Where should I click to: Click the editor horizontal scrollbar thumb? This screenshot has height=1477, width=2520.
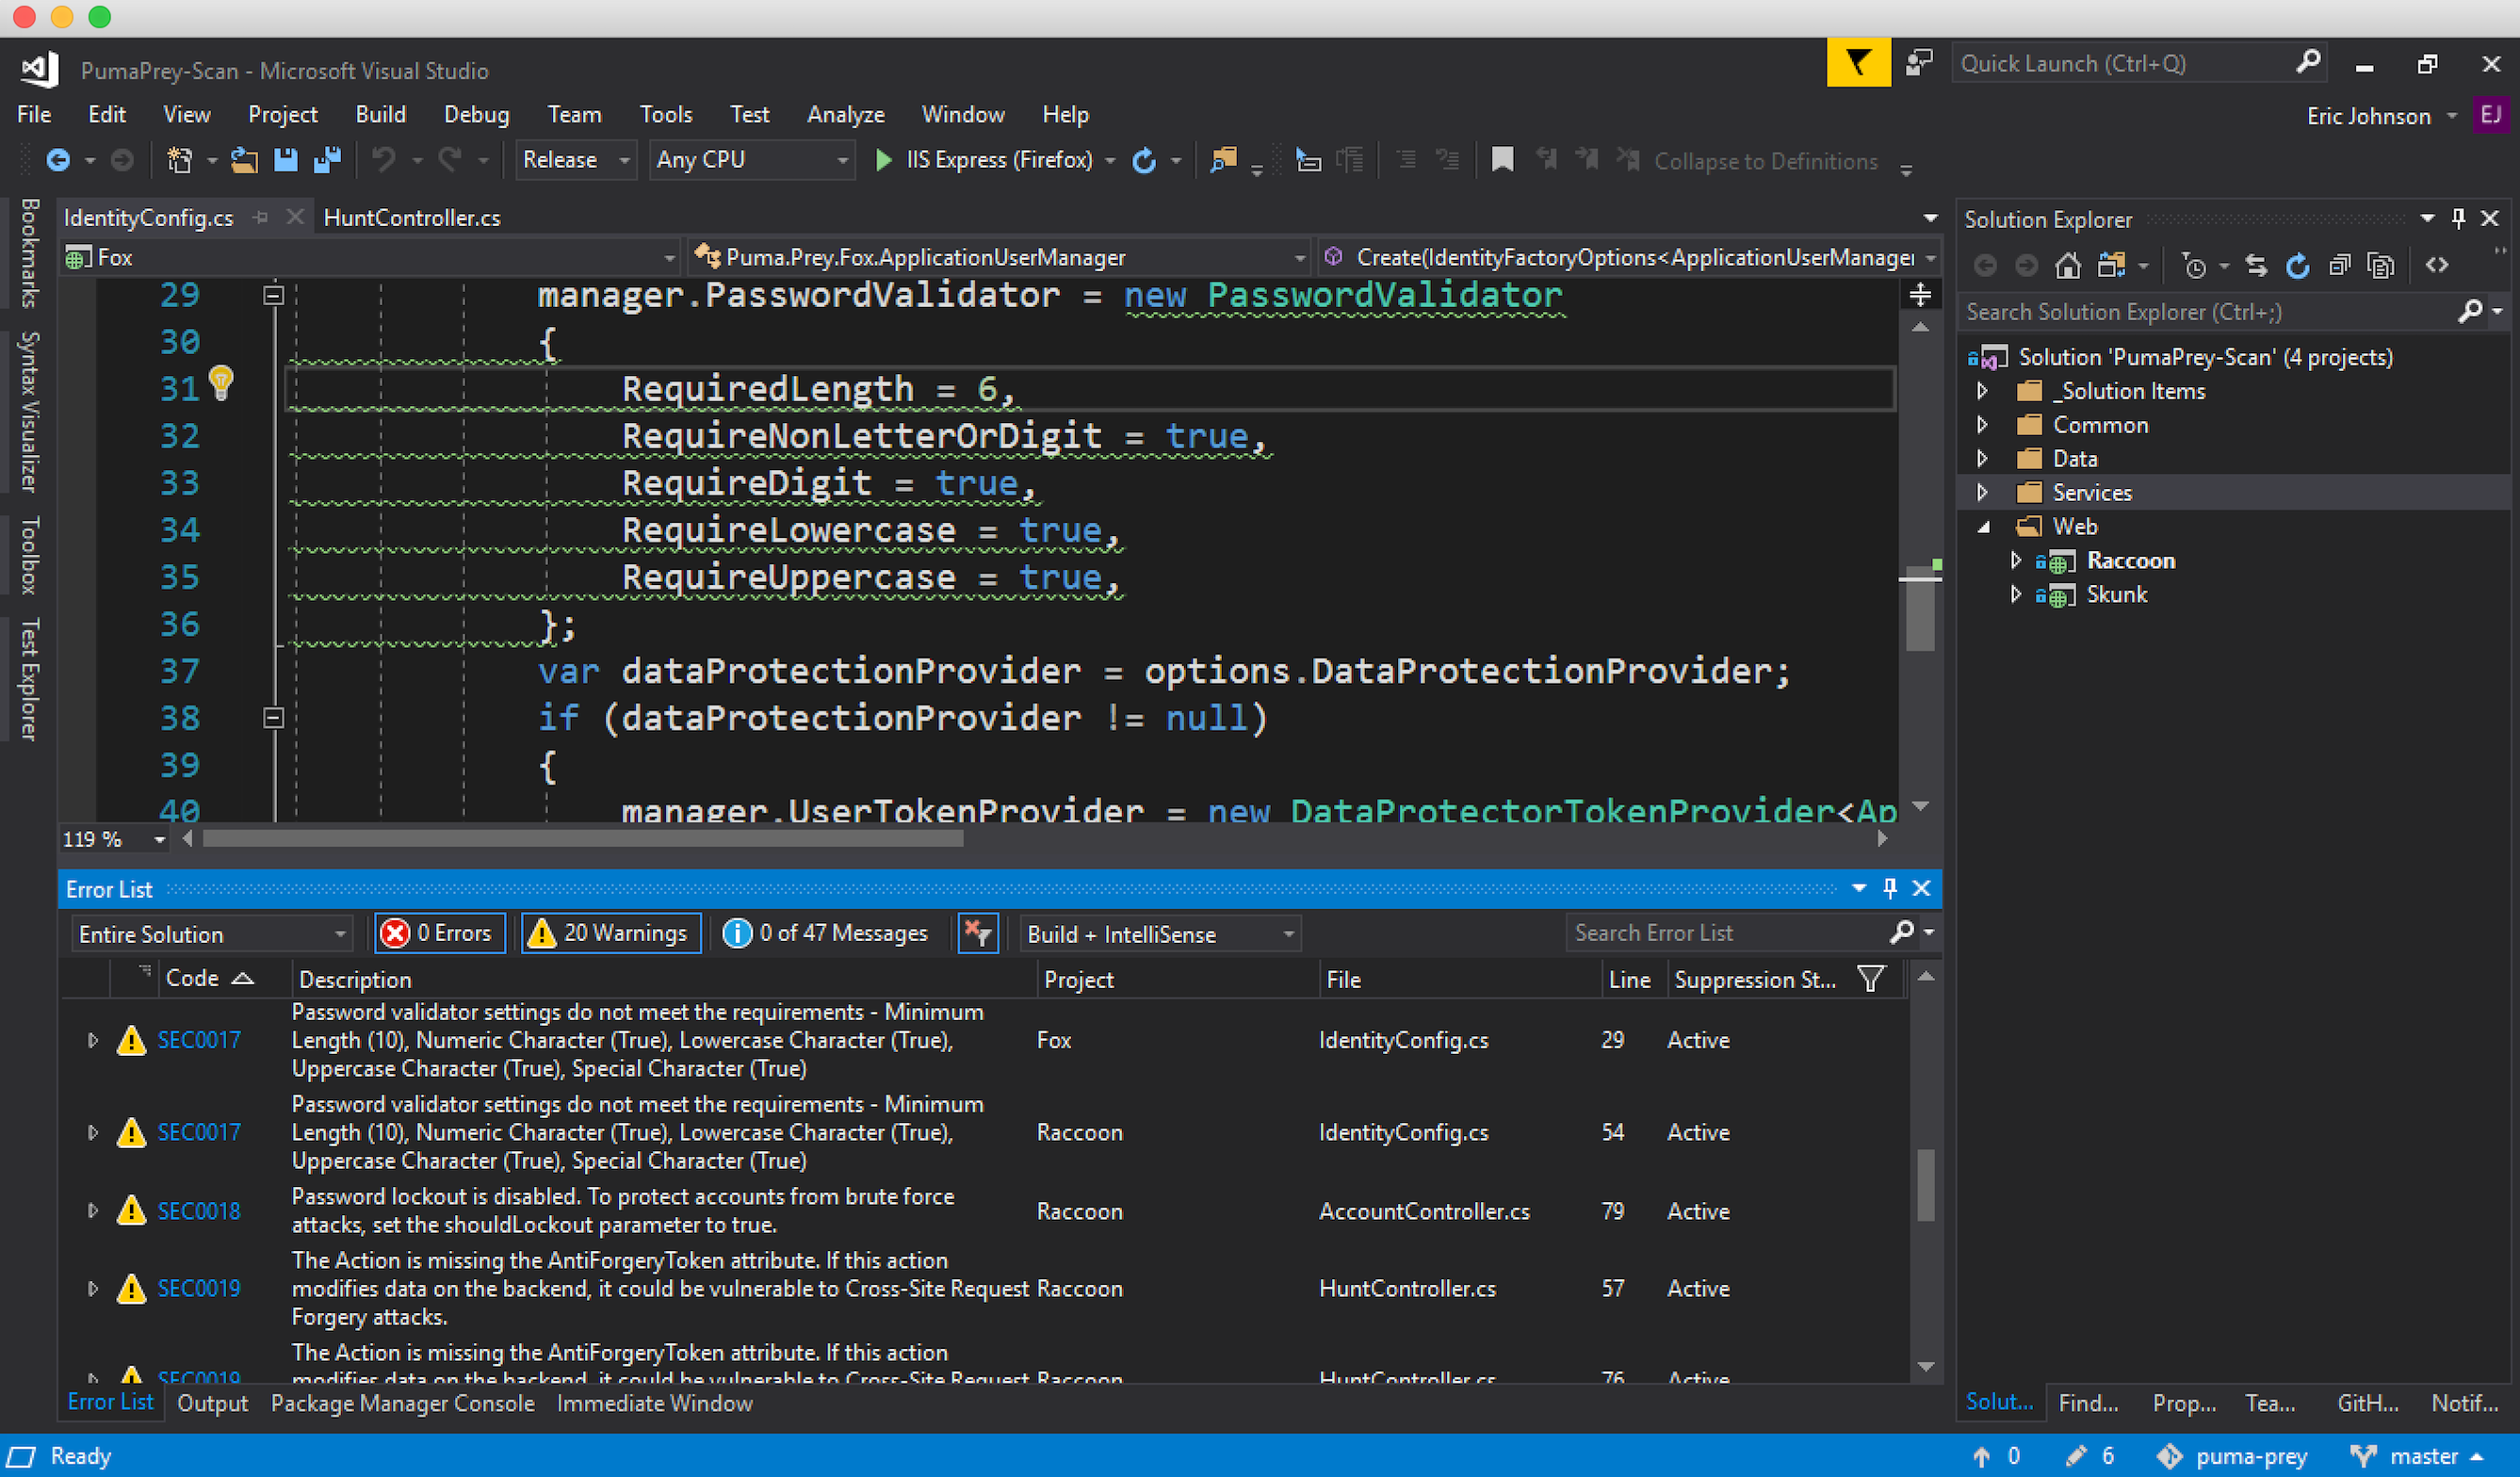pyautogui.click(x=583, y=839)
